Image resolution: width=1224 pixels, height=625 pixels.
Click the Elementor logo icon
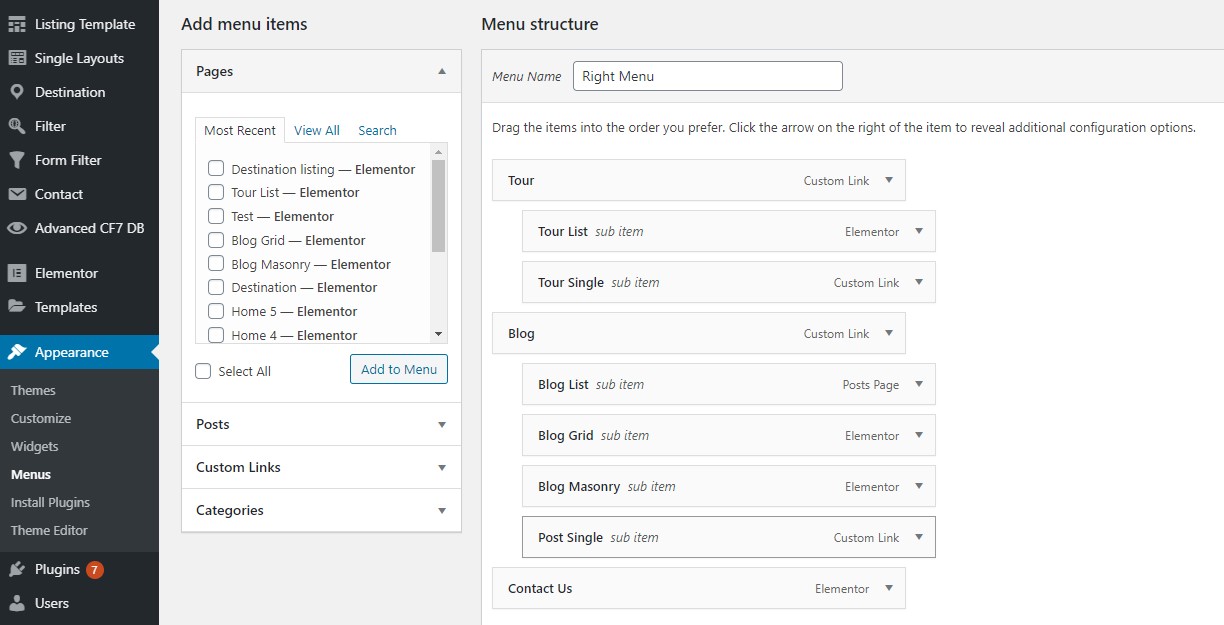coord(17,273)
